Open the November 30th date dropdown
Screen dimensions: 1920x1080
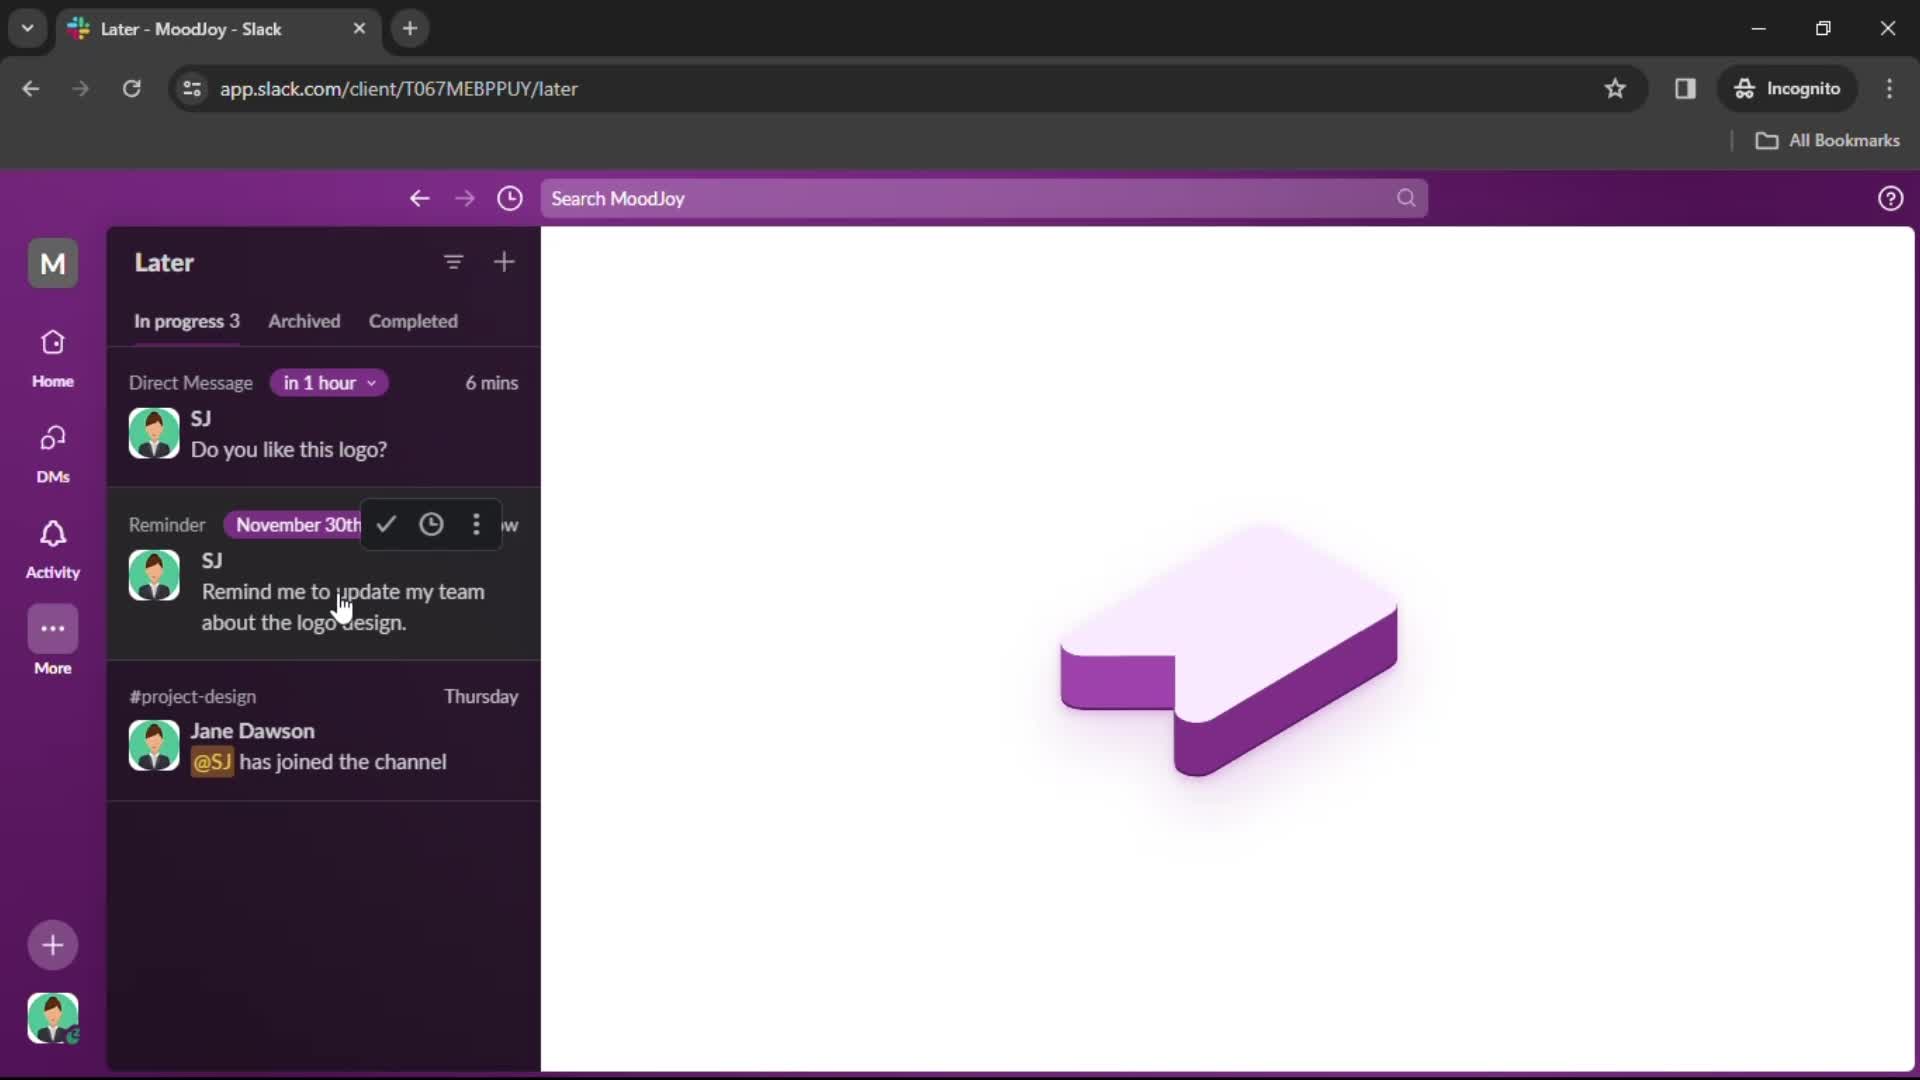click(297, 524)
